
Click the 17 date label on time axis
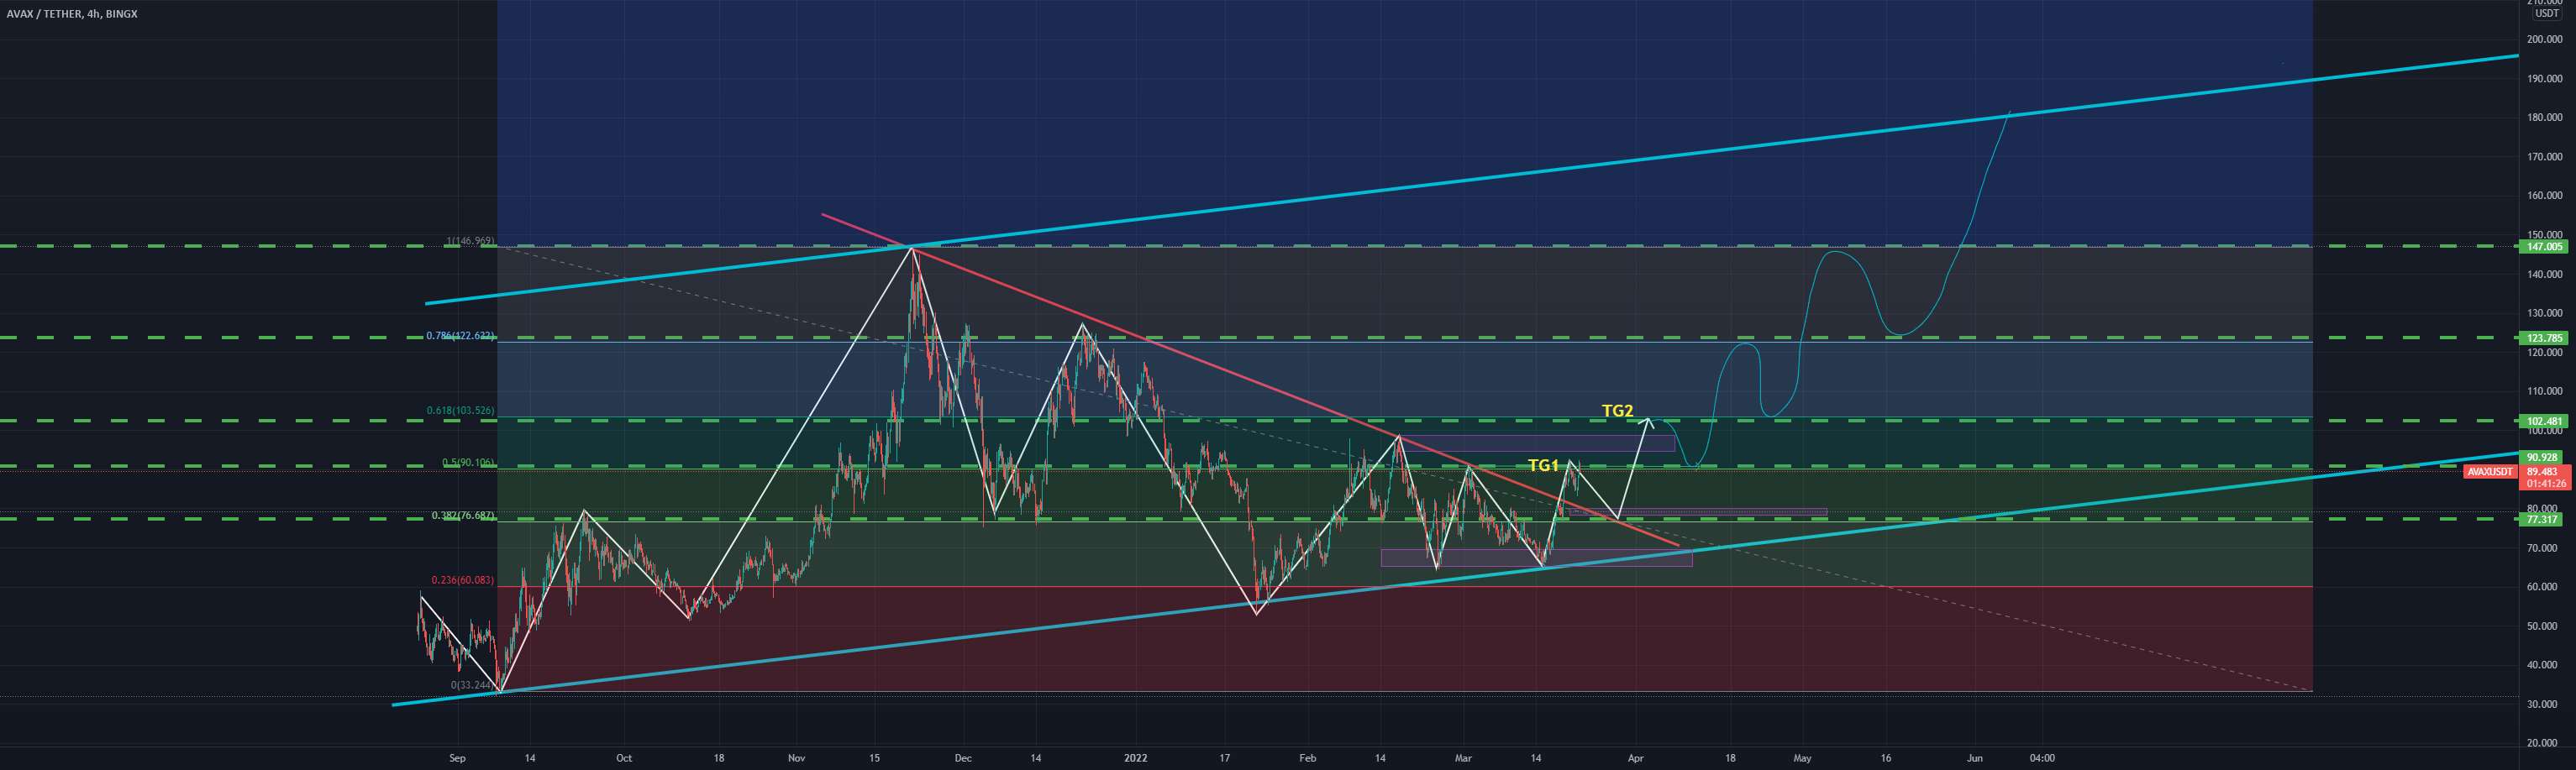click(1224, 758)
